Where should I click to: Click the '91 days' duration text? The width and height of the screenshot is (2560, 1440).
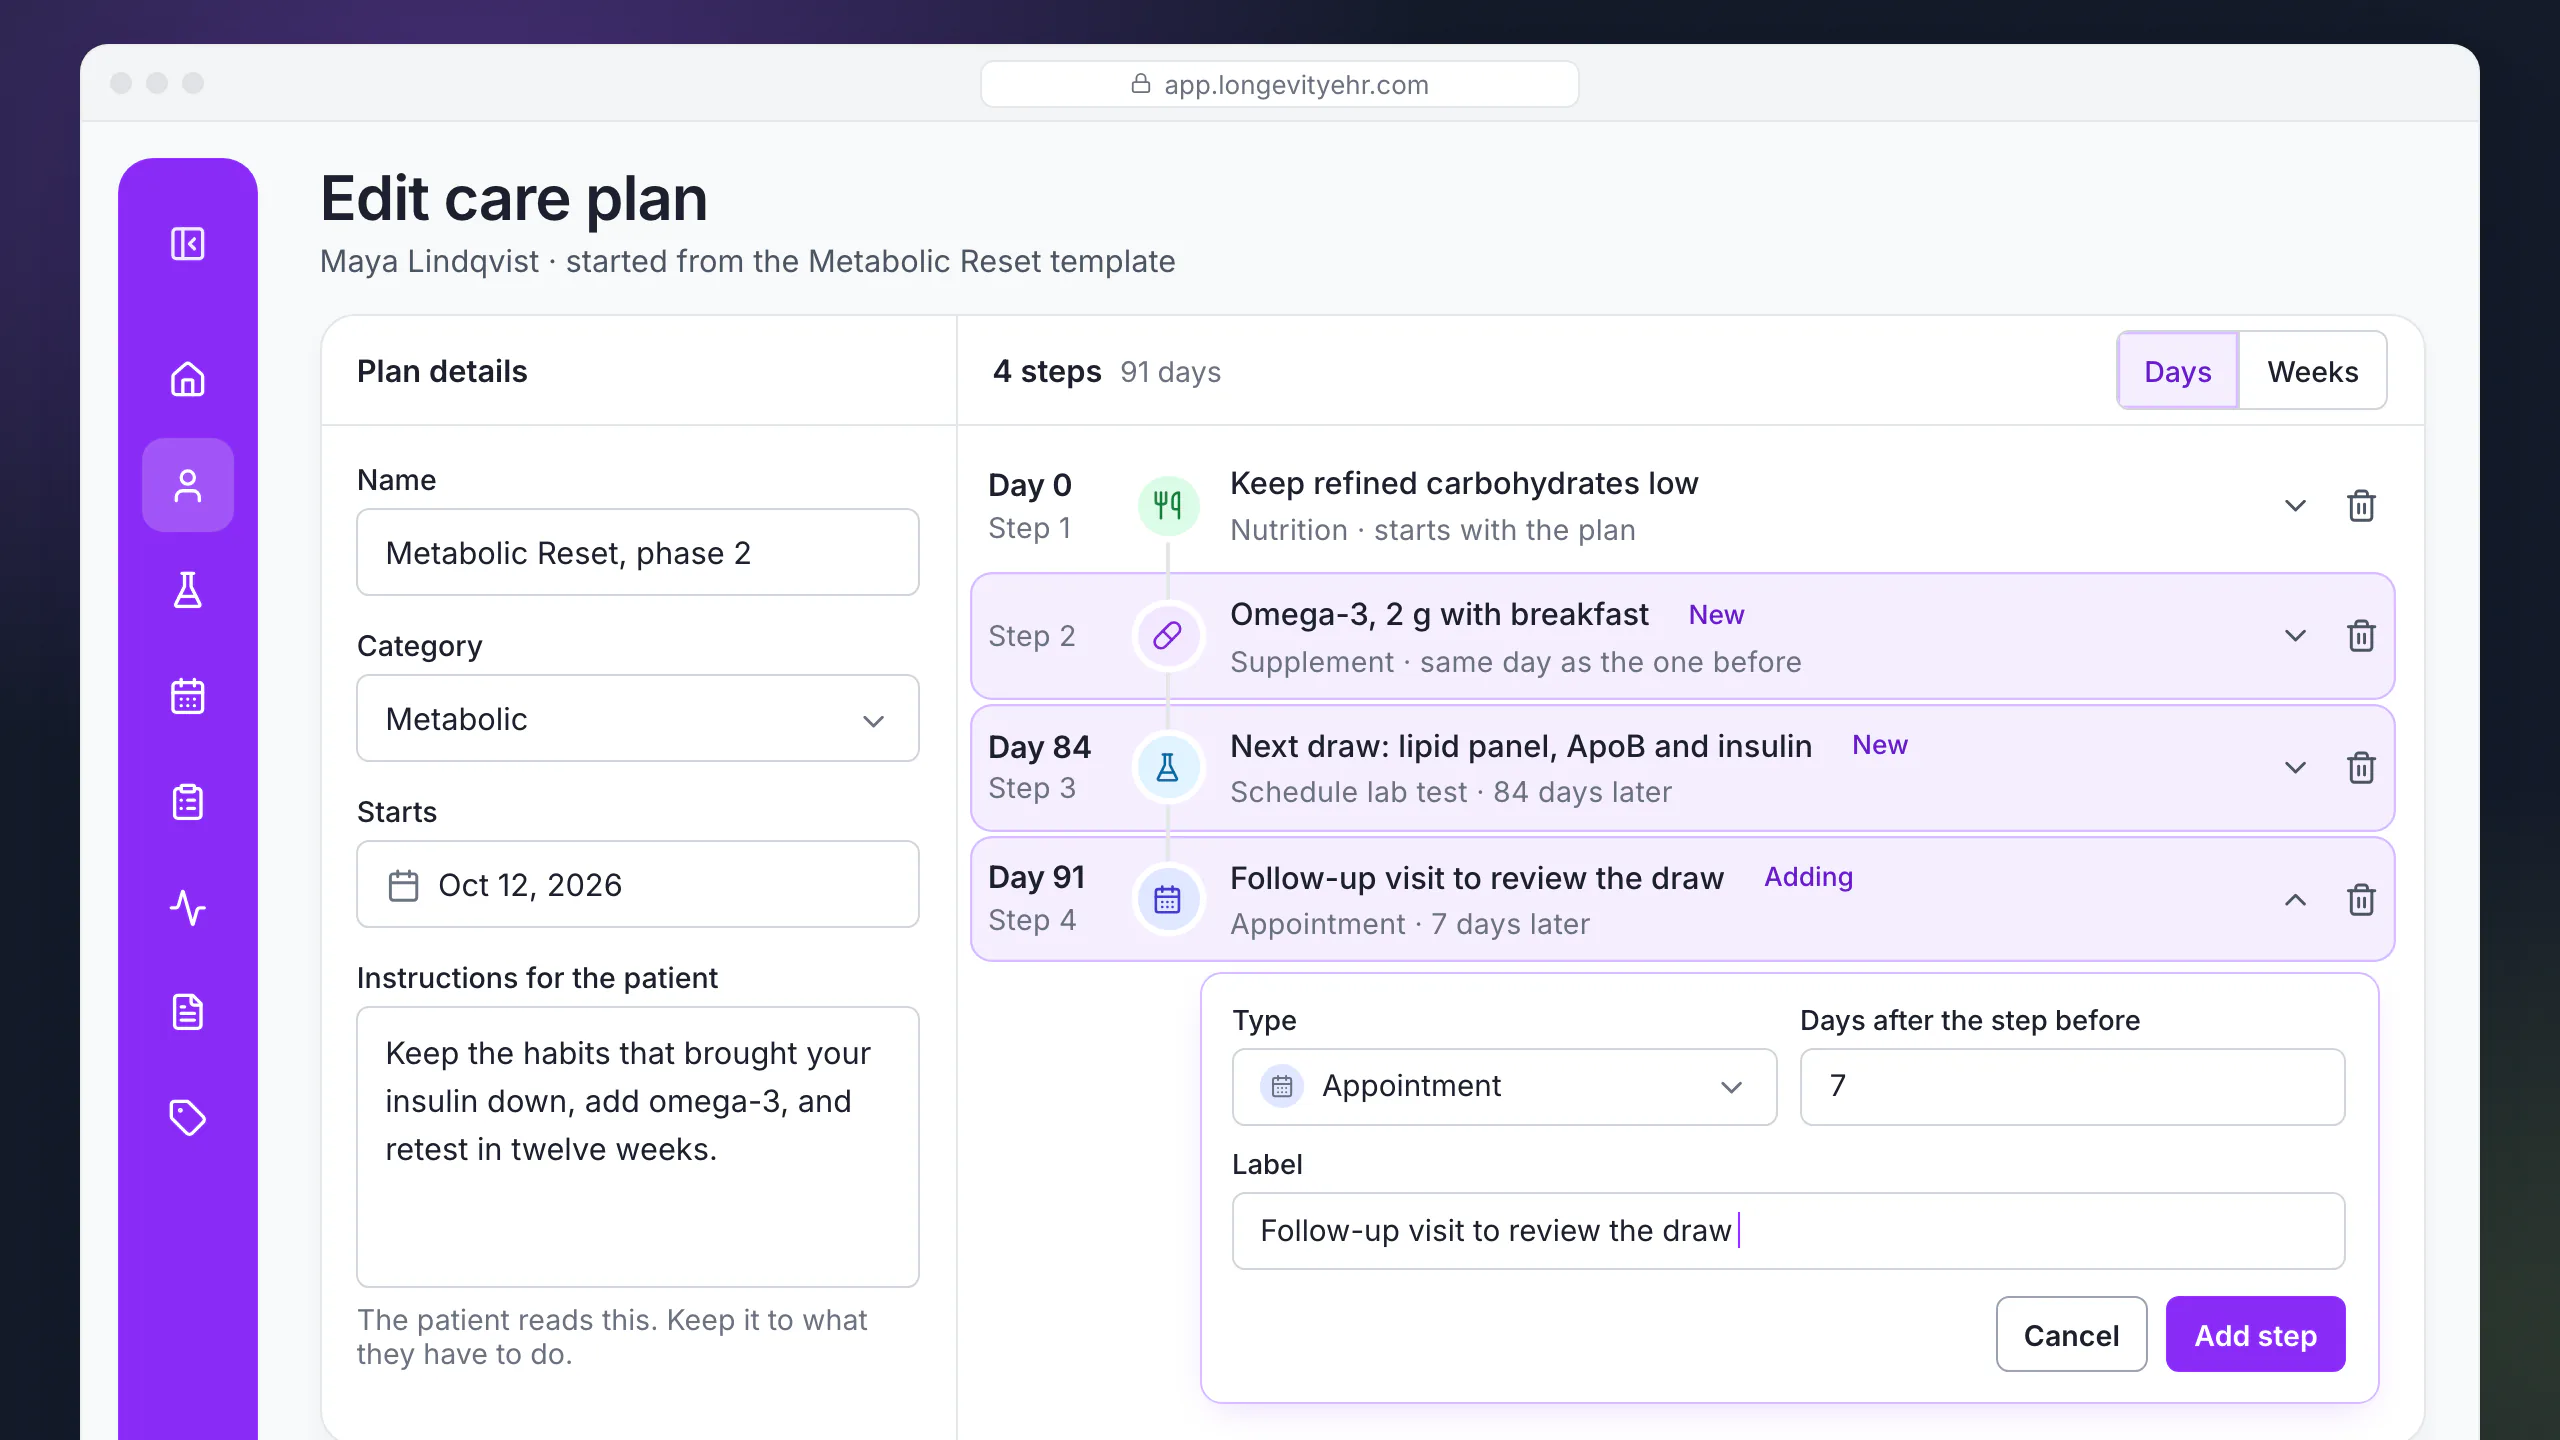[1170, 372]
